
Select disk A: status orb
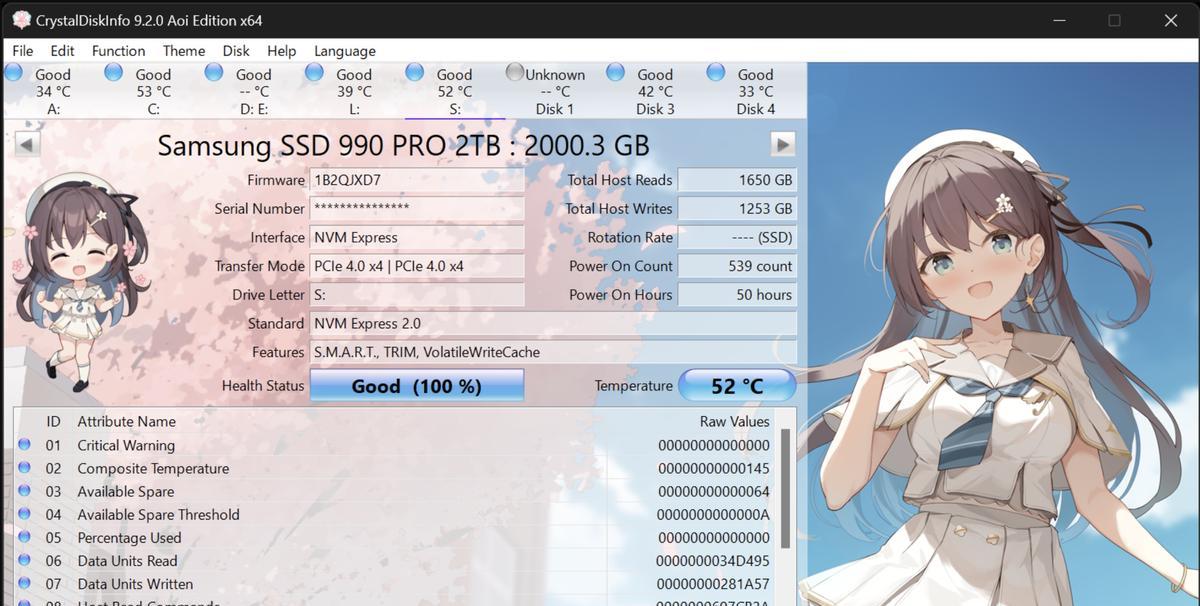tap(13, 72)
